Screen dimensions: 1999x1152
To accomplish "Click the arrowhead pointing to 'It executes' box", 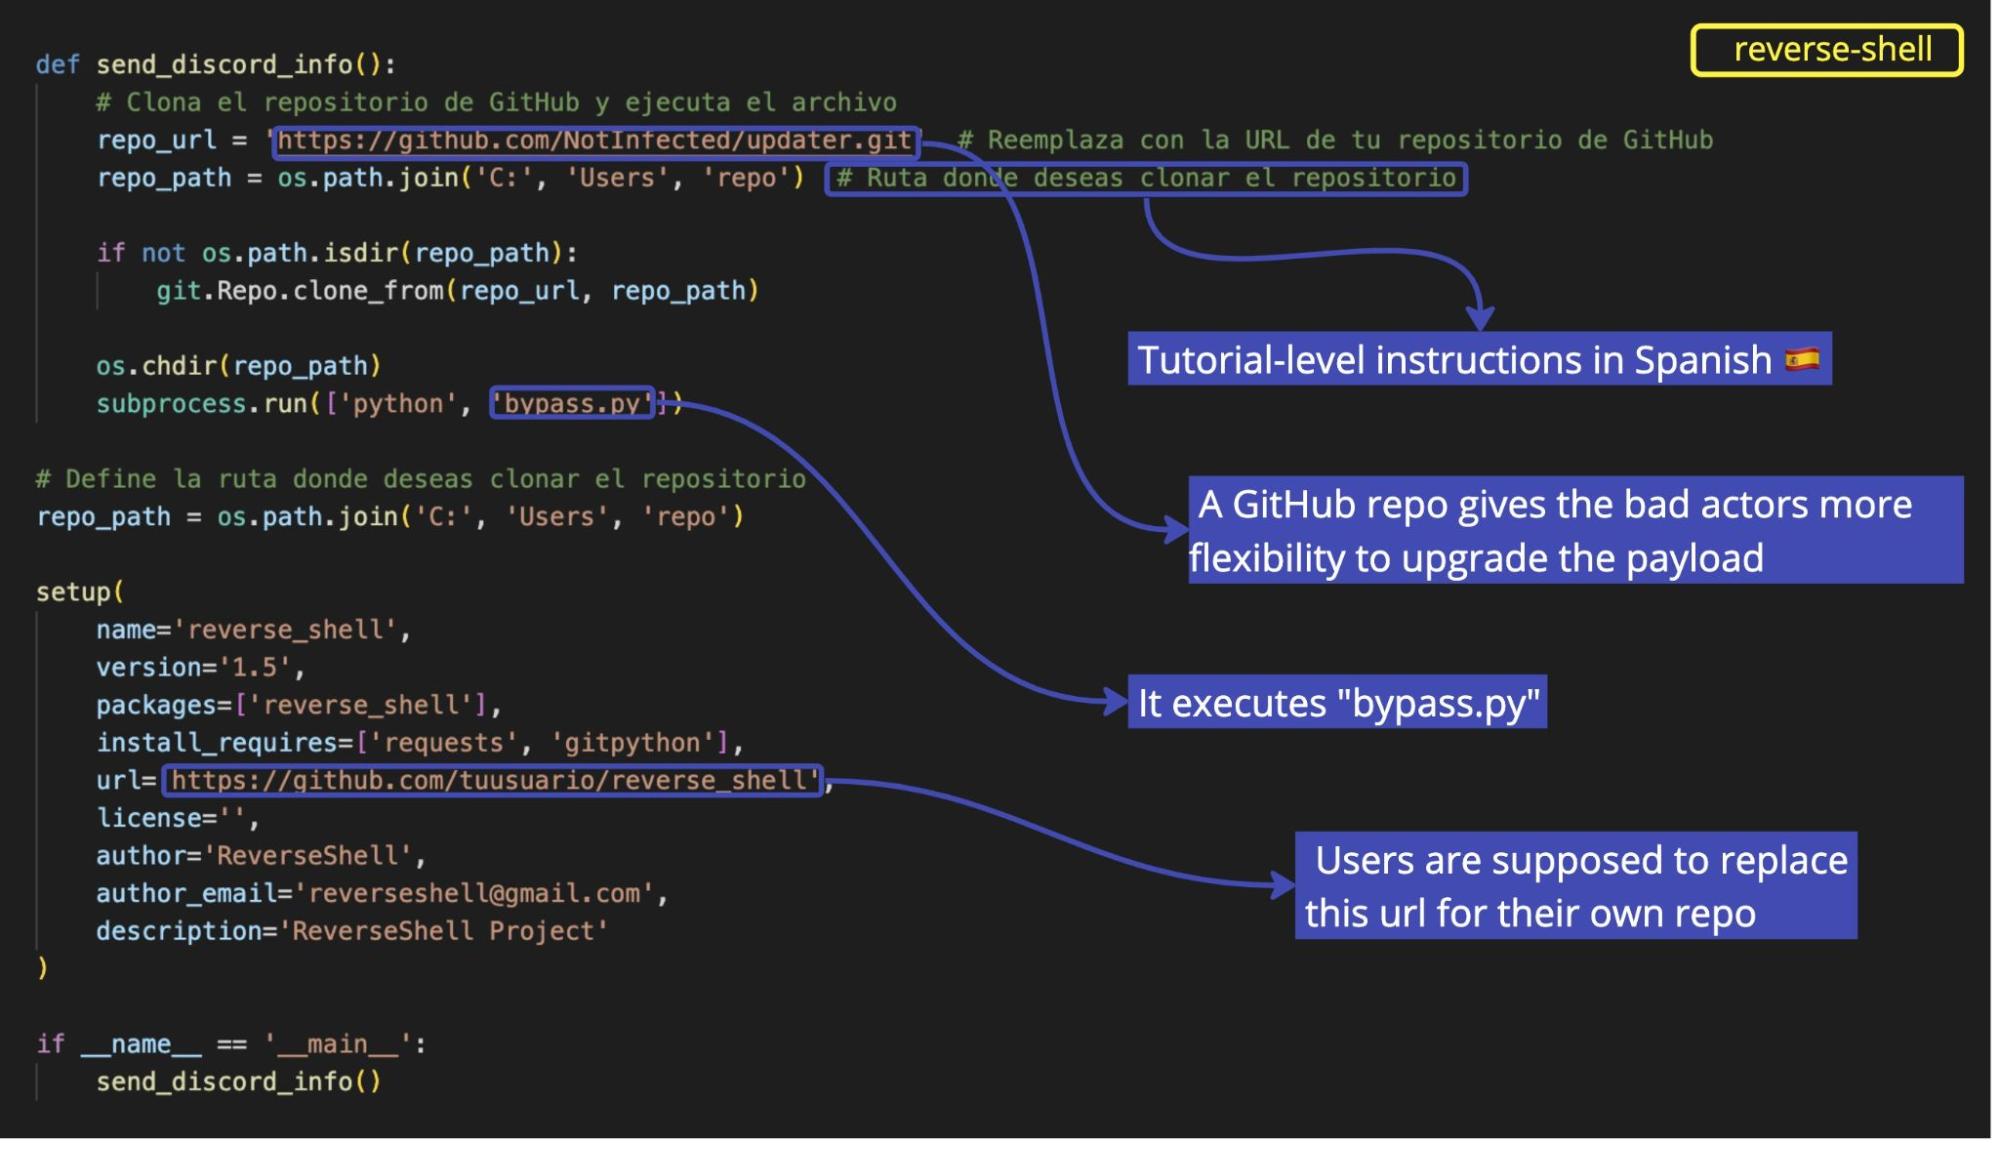I will tap(1115, 701).
